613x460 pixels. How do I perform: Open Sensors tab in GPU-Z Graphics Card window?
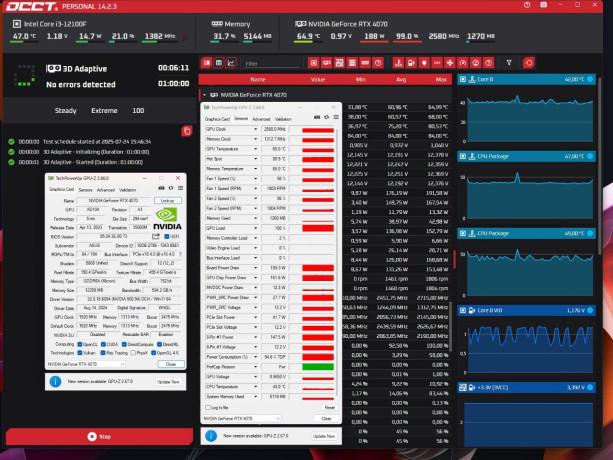(x=85, y=190)
